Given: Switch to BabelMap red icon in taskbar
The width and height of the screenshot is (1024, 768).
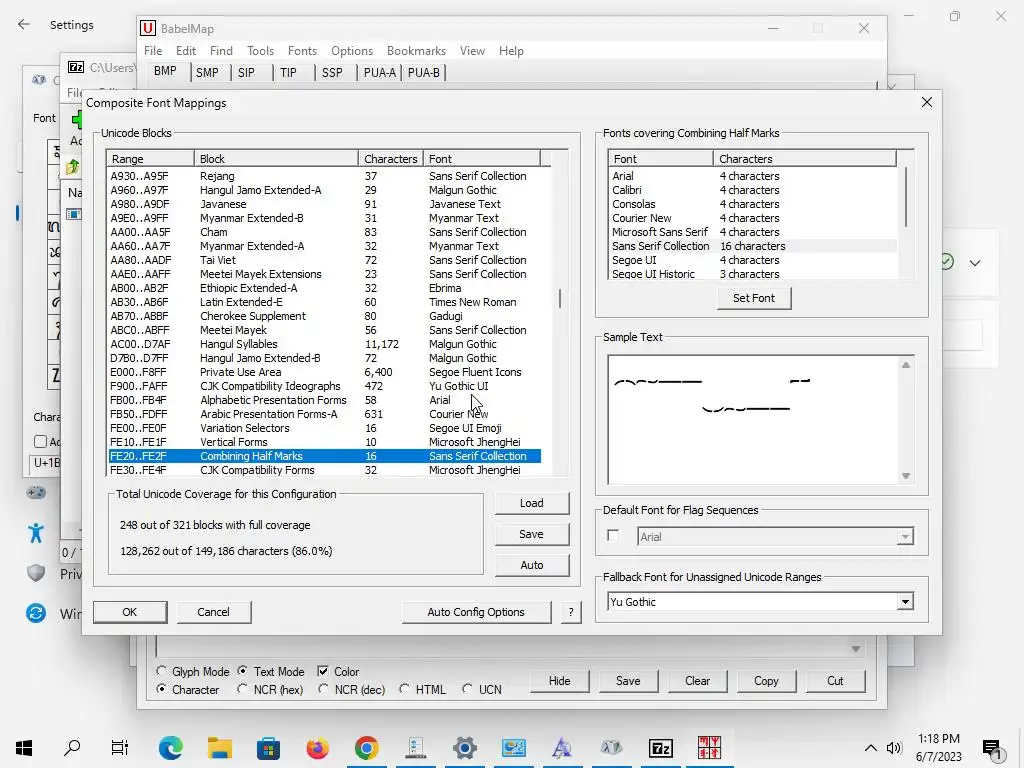Looking at the screenshot, I should coord(709,748).
